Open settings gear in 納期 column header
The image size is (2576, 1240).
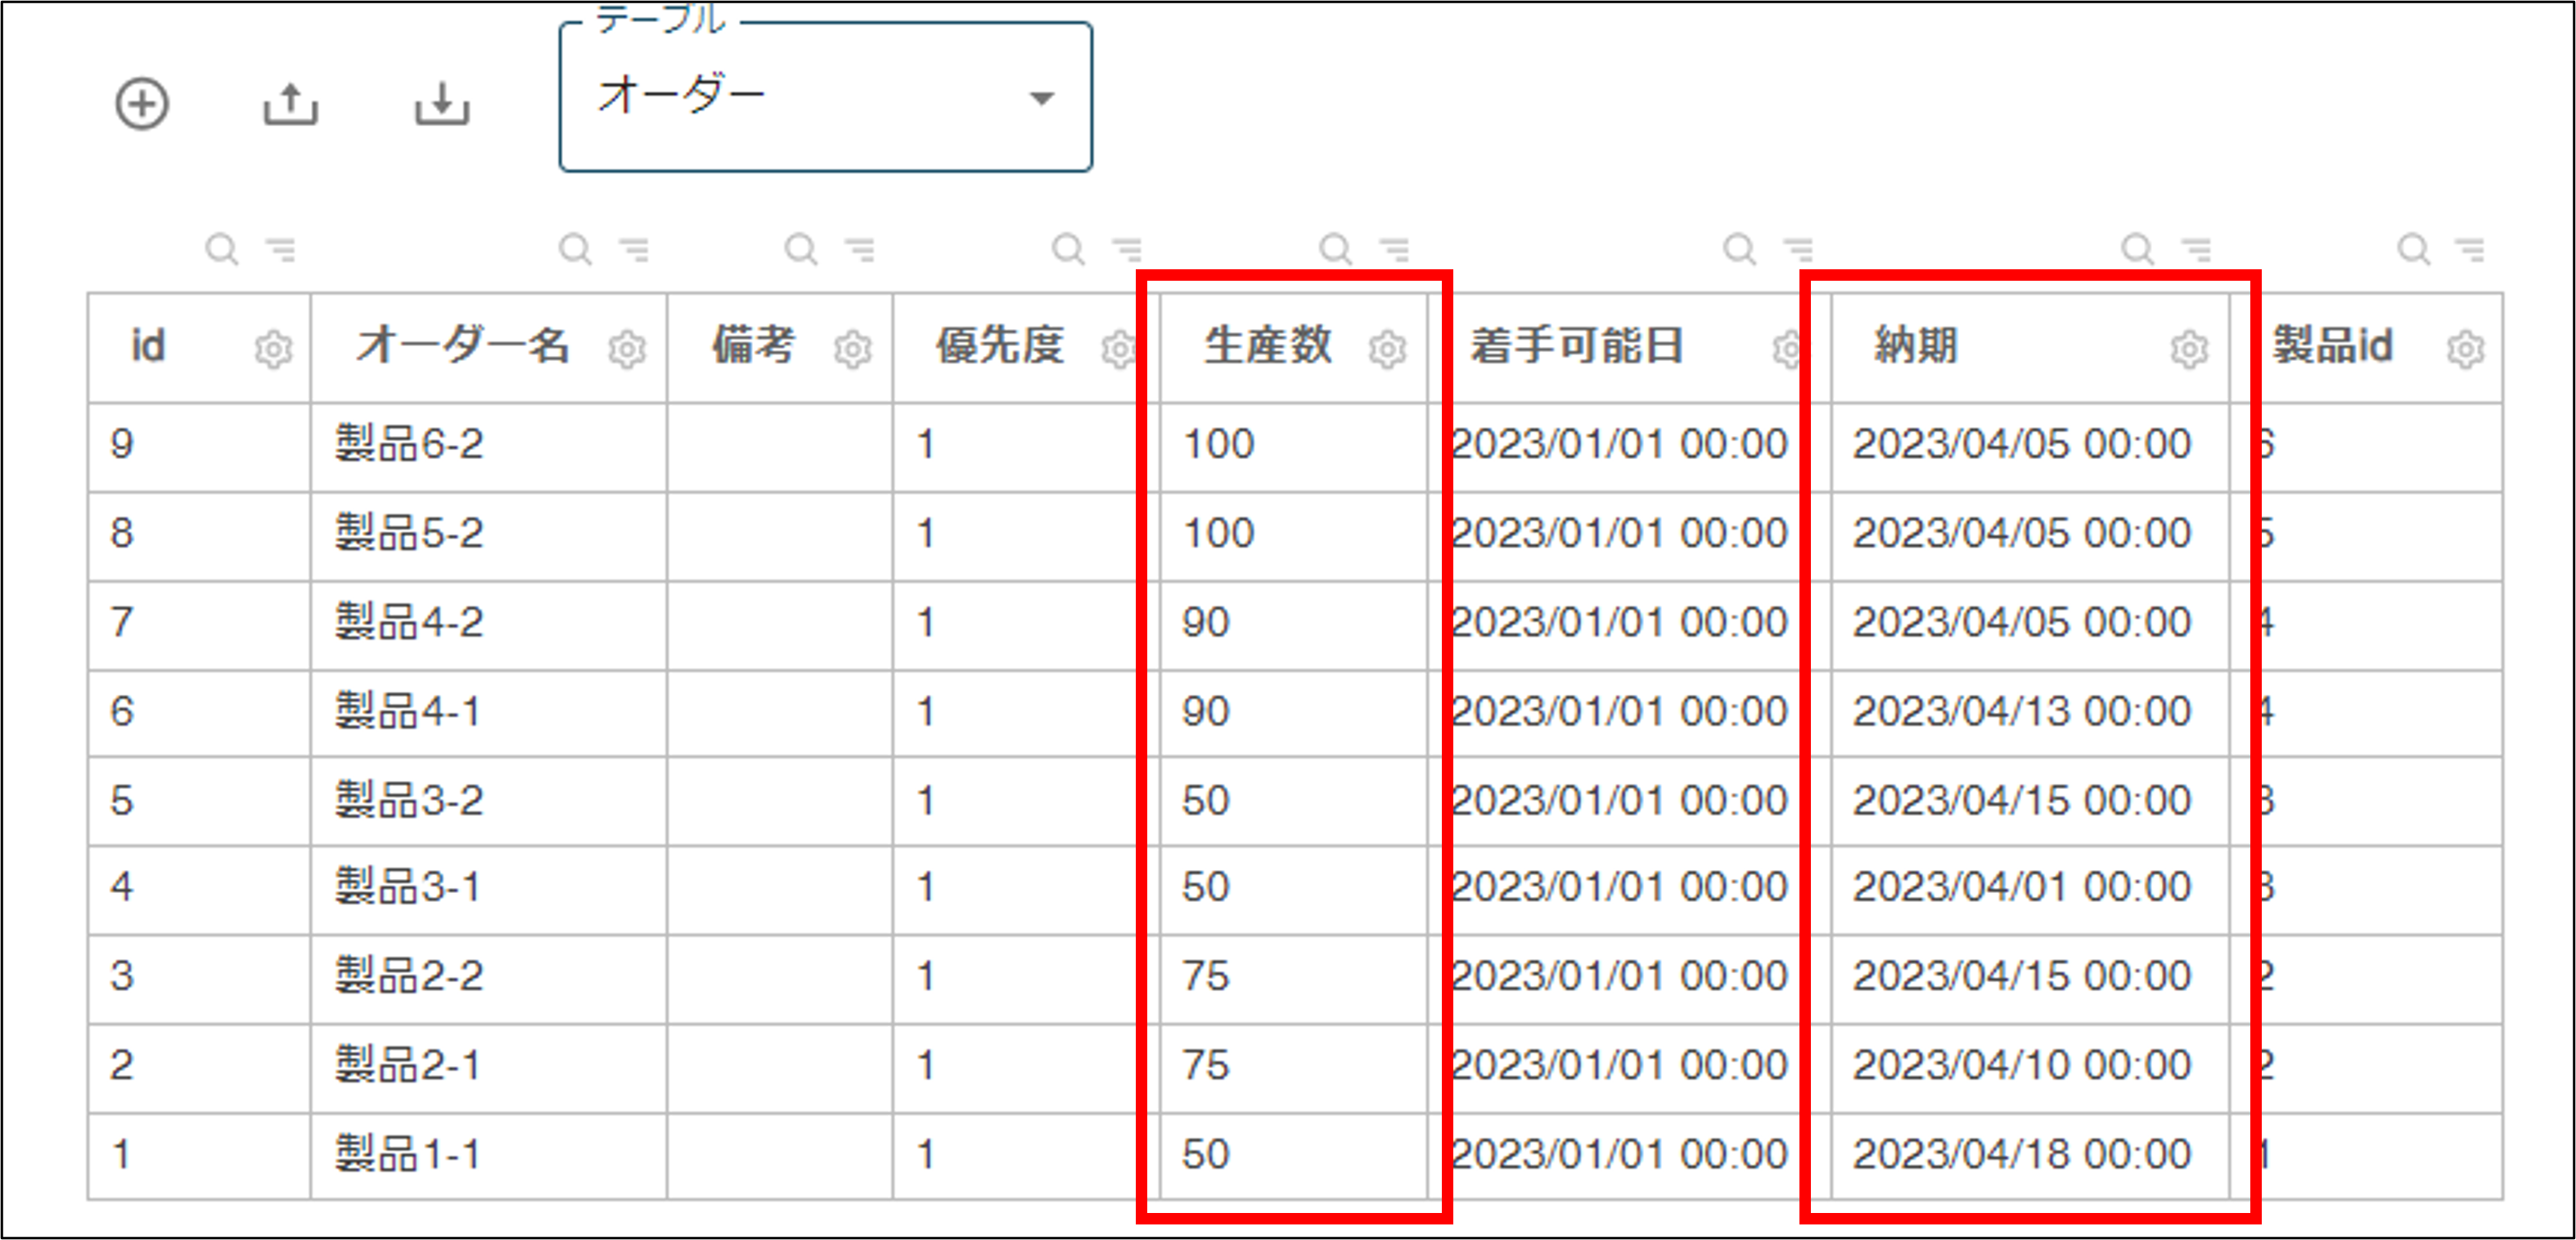(x=2190, y=349)
